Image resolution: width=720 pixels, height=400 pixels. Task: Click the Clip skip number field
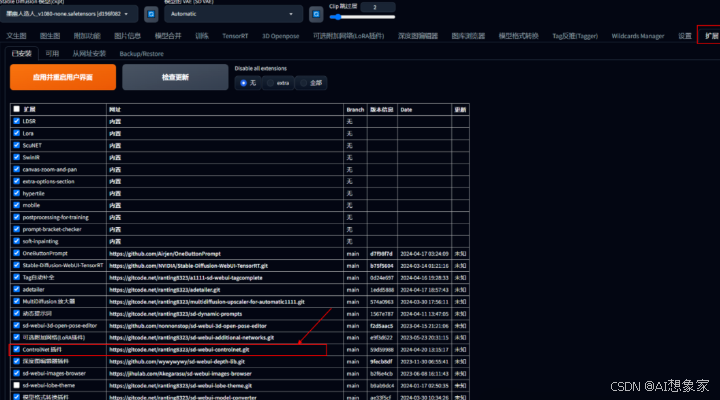(x=377, y=7)
